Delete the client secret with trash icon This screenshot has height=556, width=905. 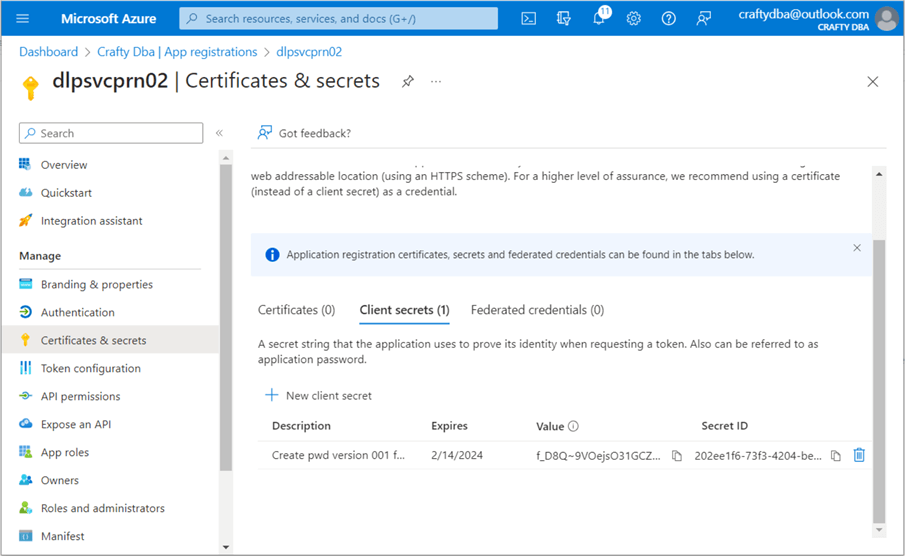[x=859, y=455]
